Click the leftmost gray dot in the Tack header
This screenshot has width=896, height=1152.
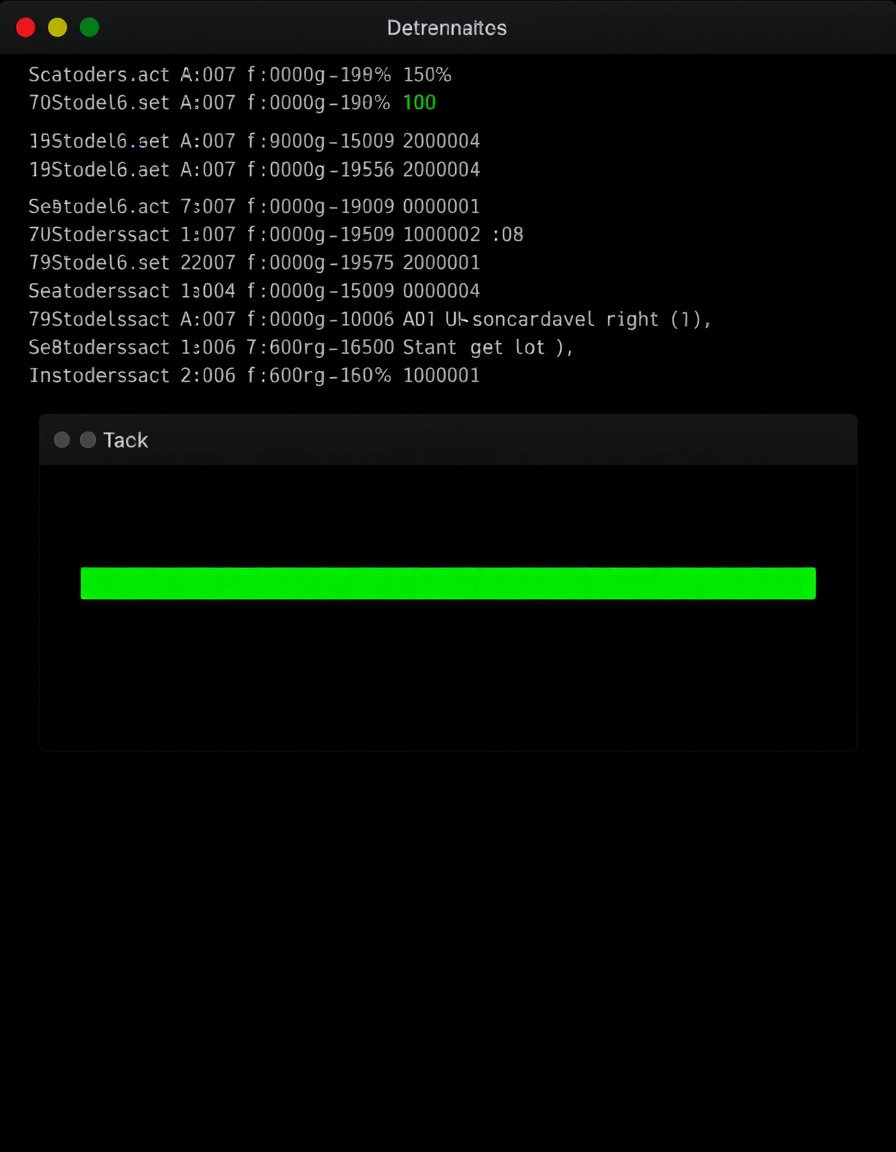pos(62,440)
